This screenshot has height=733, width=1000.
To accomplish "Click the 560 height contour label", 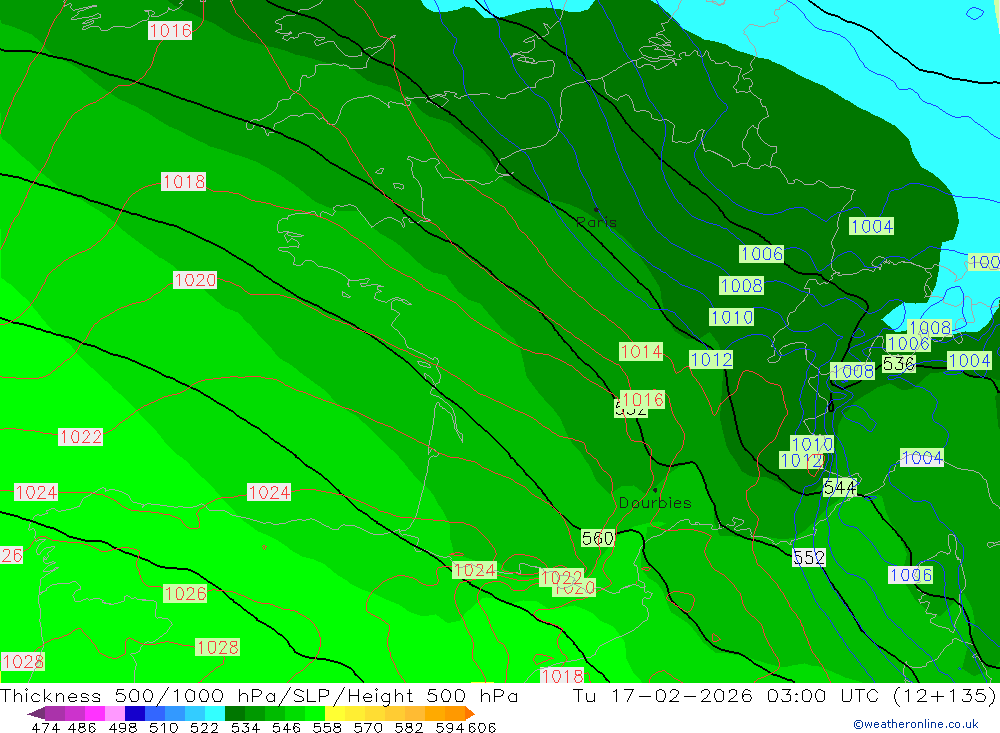I will 598,538.
